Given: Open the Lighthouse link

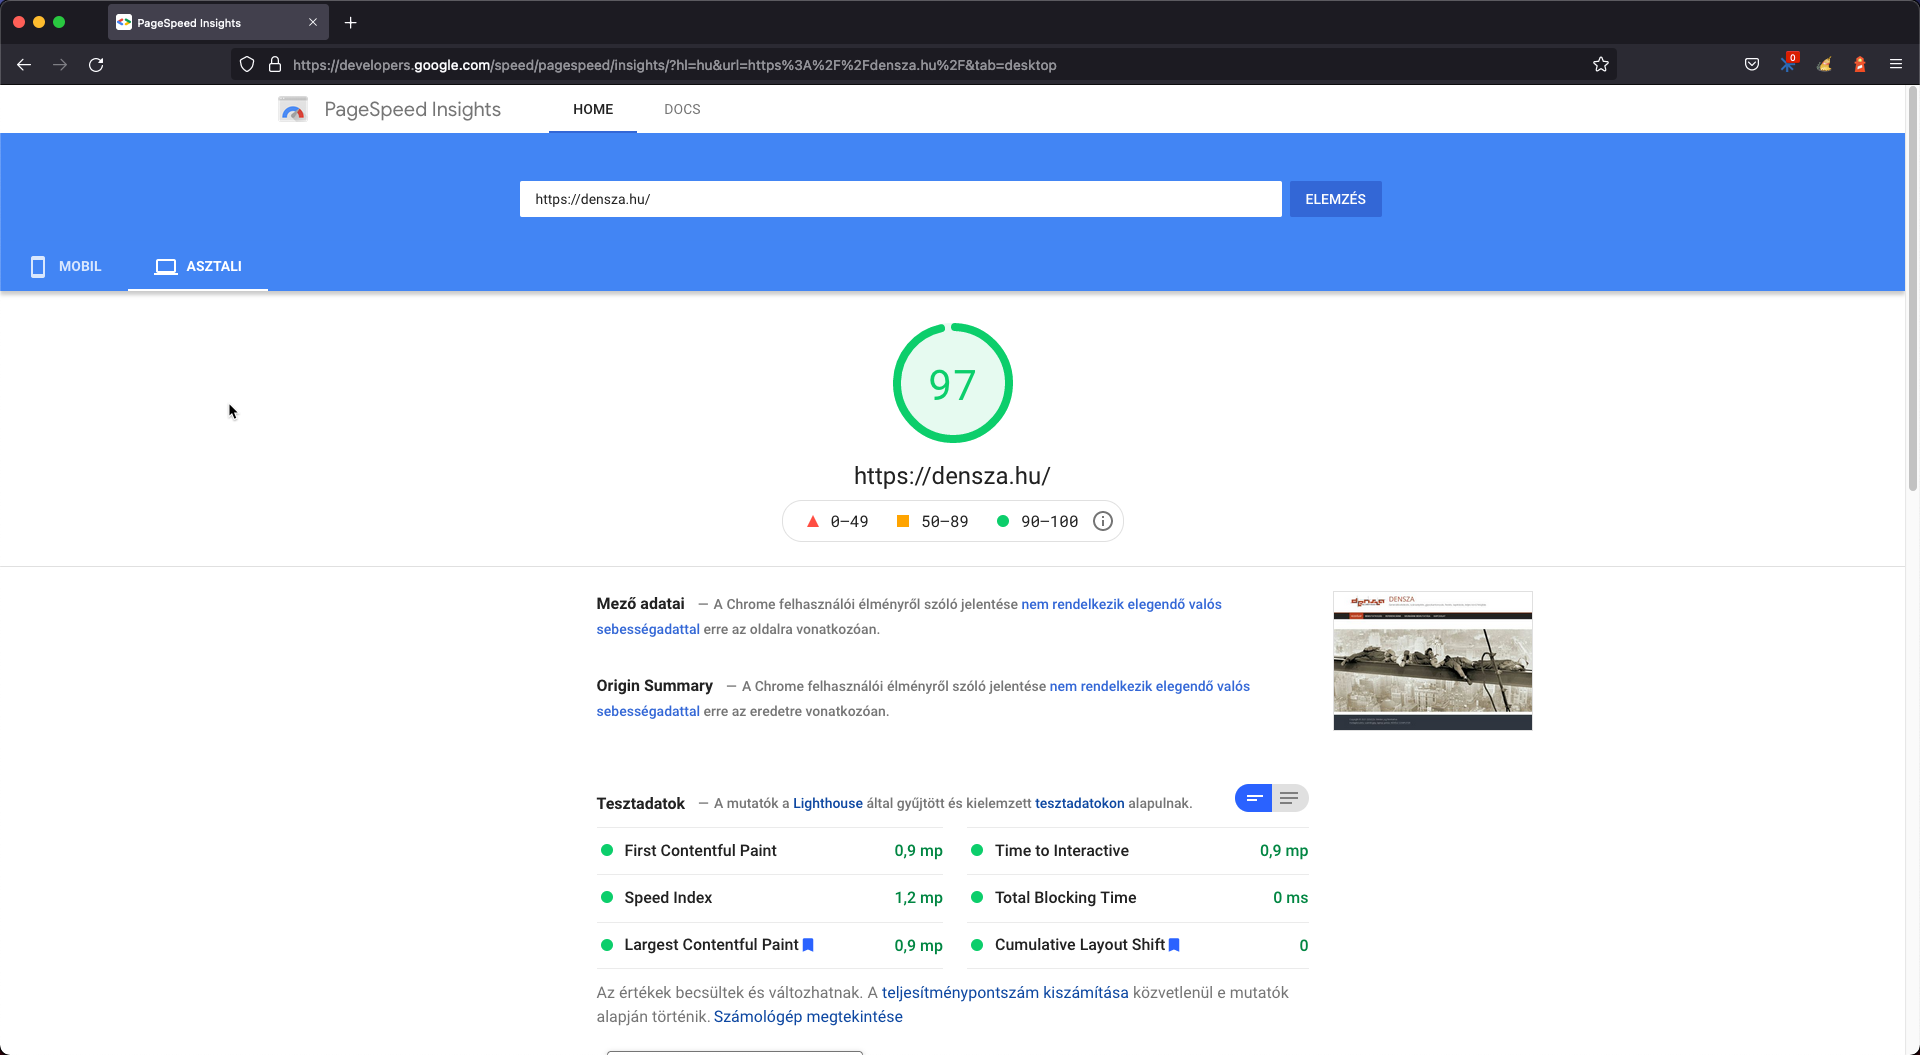Looking at the screenshot, I should [x=827, y=803].
